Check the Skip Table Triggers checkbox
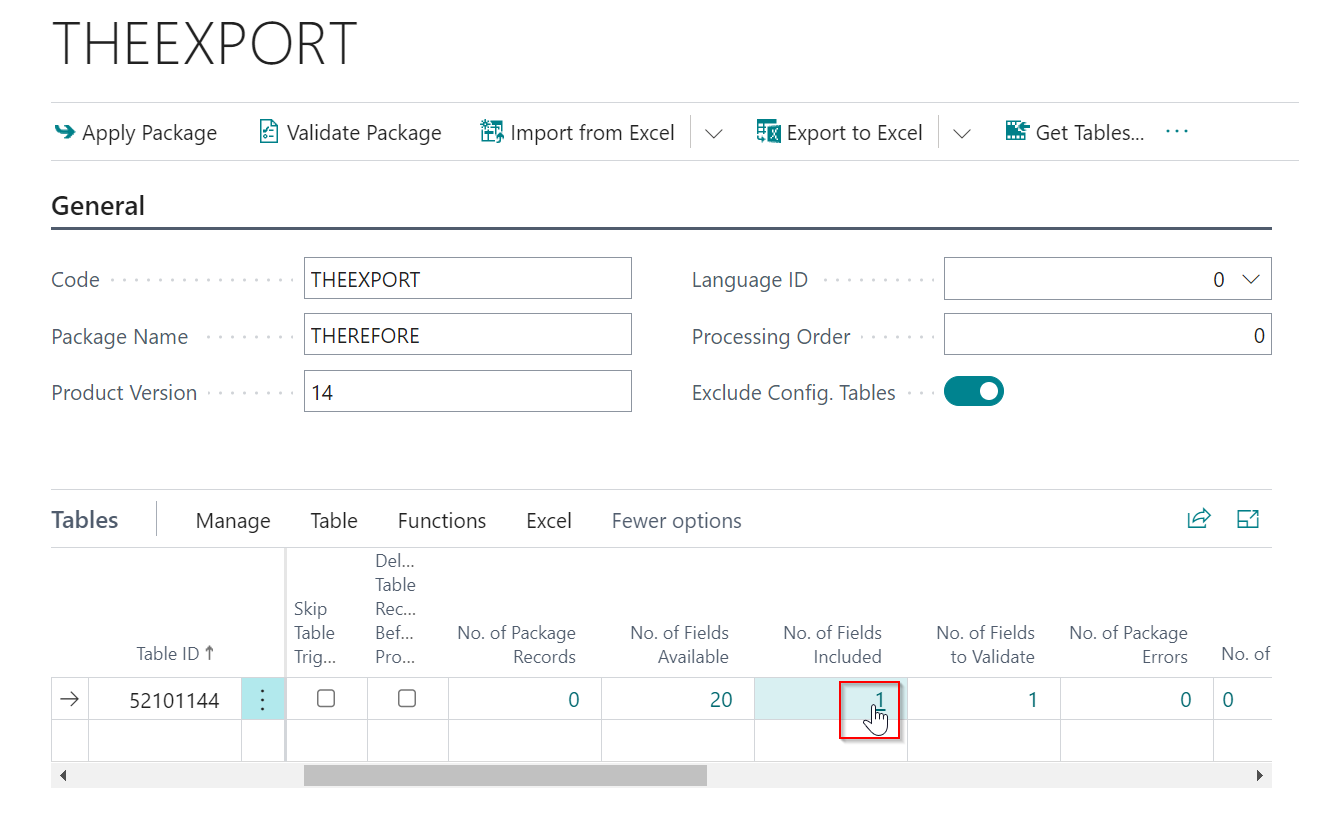This screenshot has height=814, width=1328. (x=326, y=699)
